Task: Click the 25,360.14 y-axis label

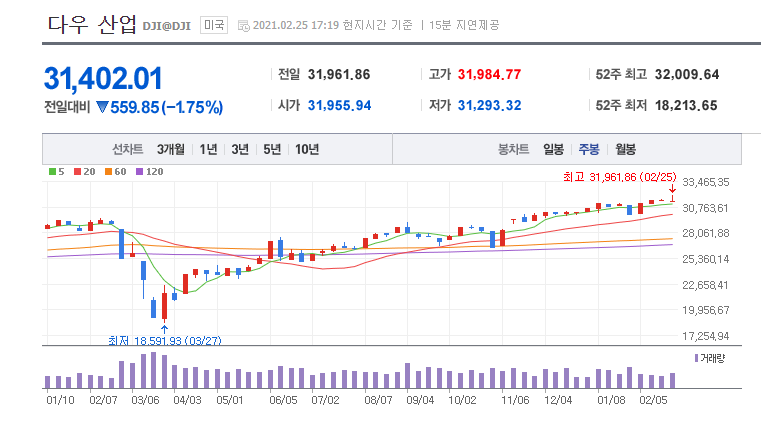Action: click(x=706, y=259)
